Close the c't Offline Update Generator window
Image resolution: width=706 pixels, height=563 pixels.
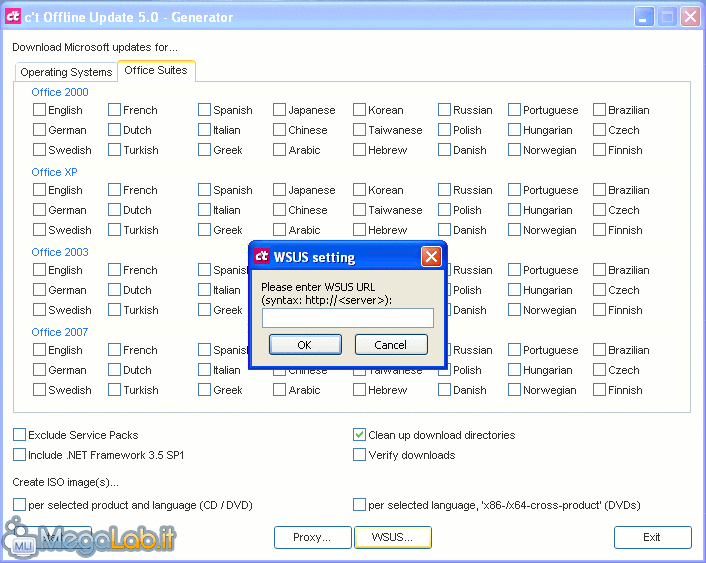click(690, 17)
